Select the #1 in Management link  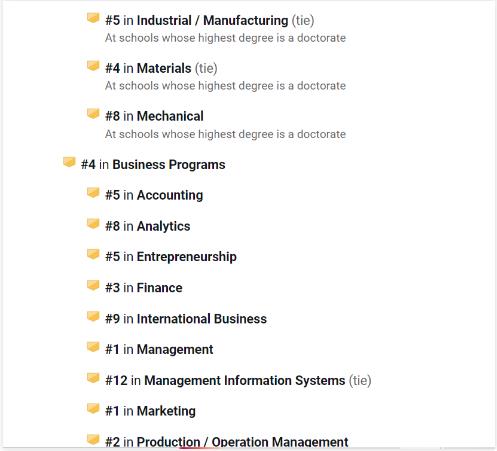click(x=159, y=349)
